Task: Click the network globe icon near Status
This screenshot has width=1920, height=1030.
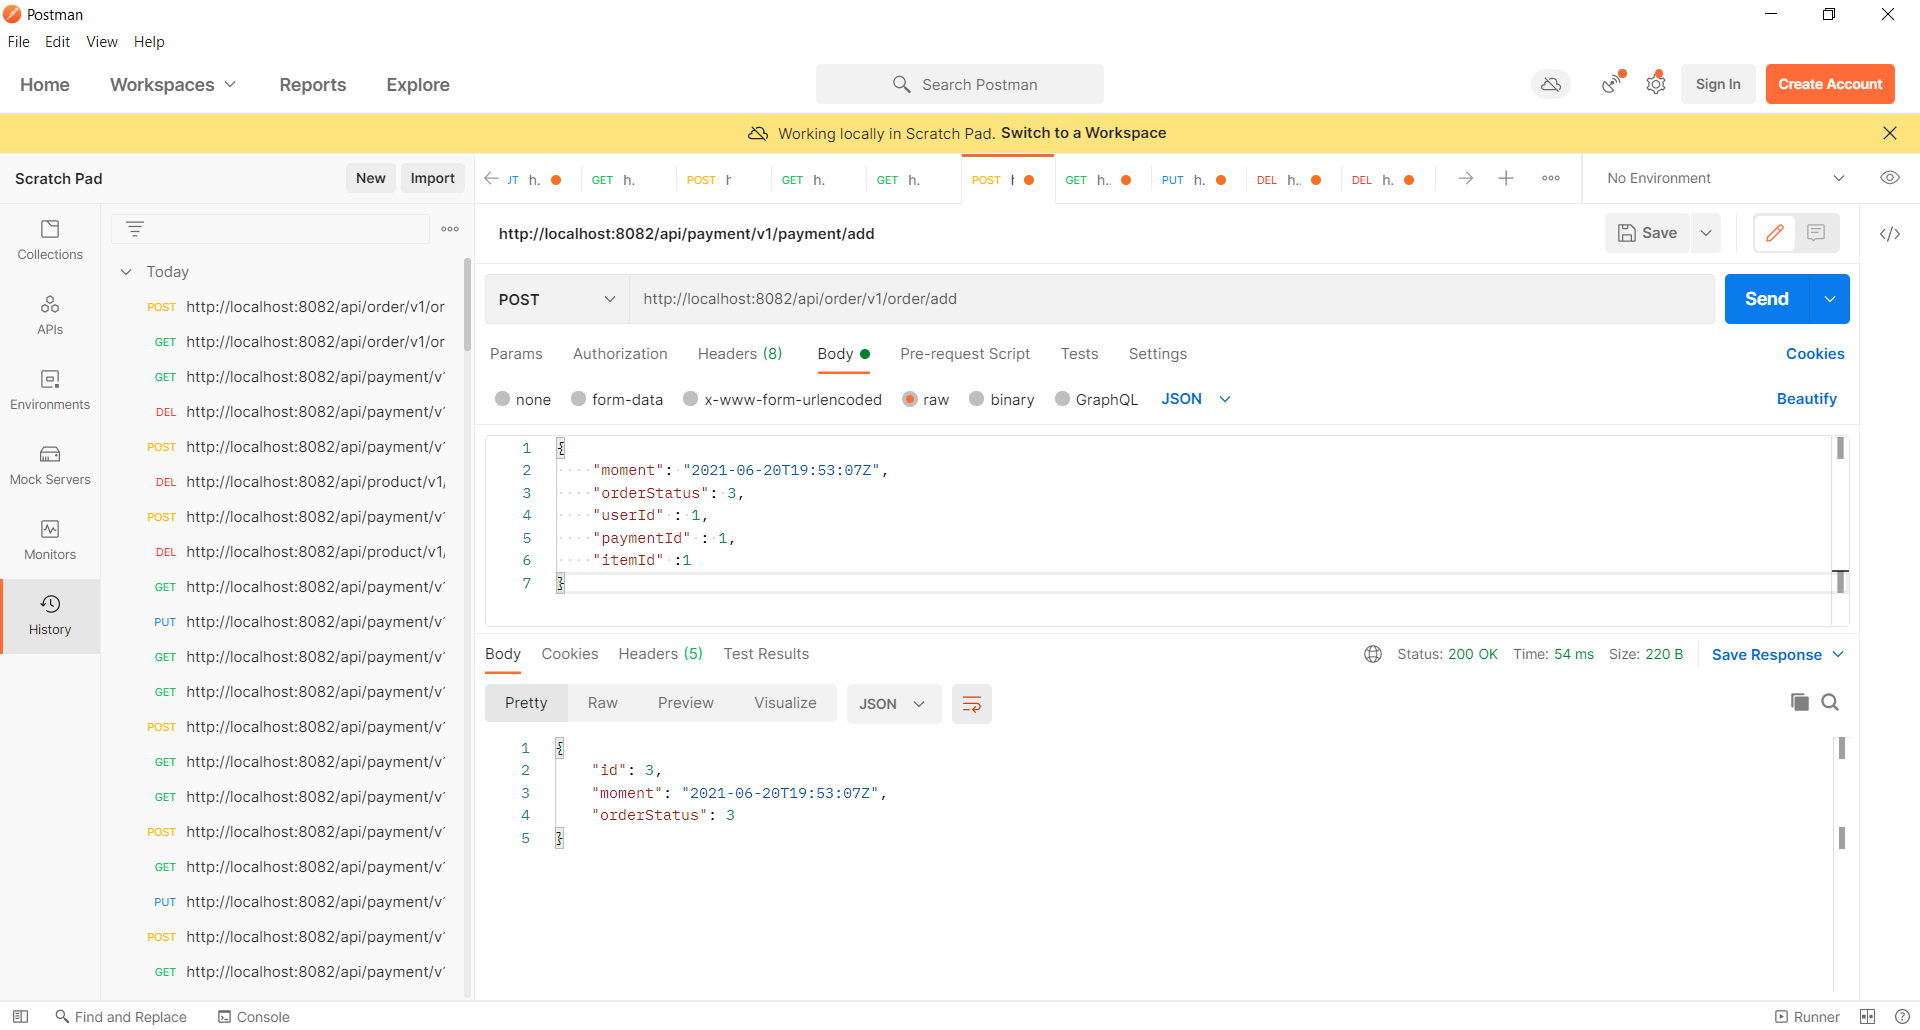Action: (1373, 654)
